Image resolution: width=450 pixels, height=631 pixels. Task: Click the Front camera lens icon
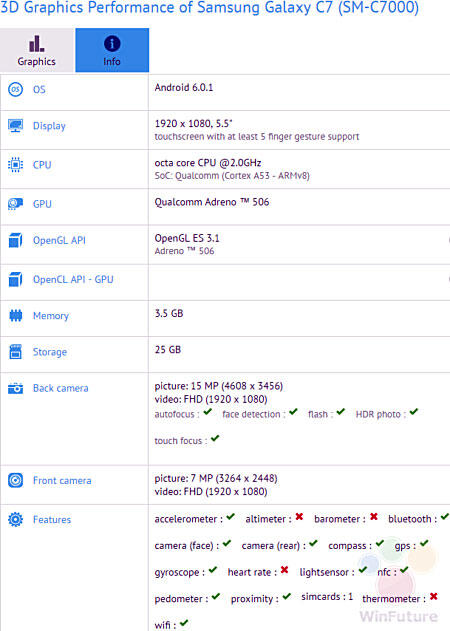coord(15,480)
